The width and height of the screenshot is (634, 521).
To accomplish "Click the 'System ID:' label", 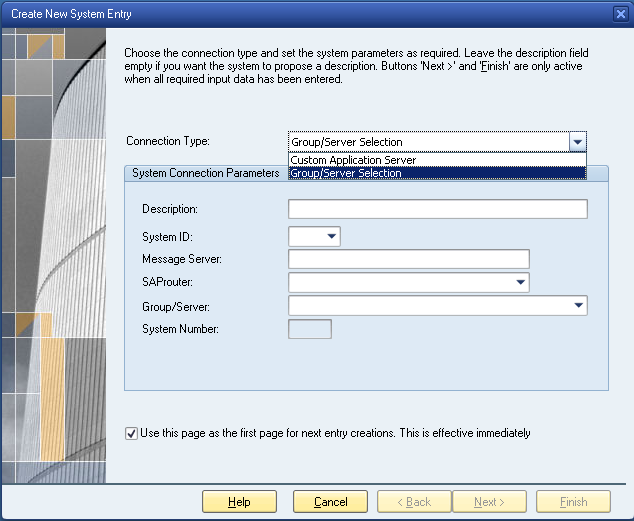I will click(x=167, y=236).
